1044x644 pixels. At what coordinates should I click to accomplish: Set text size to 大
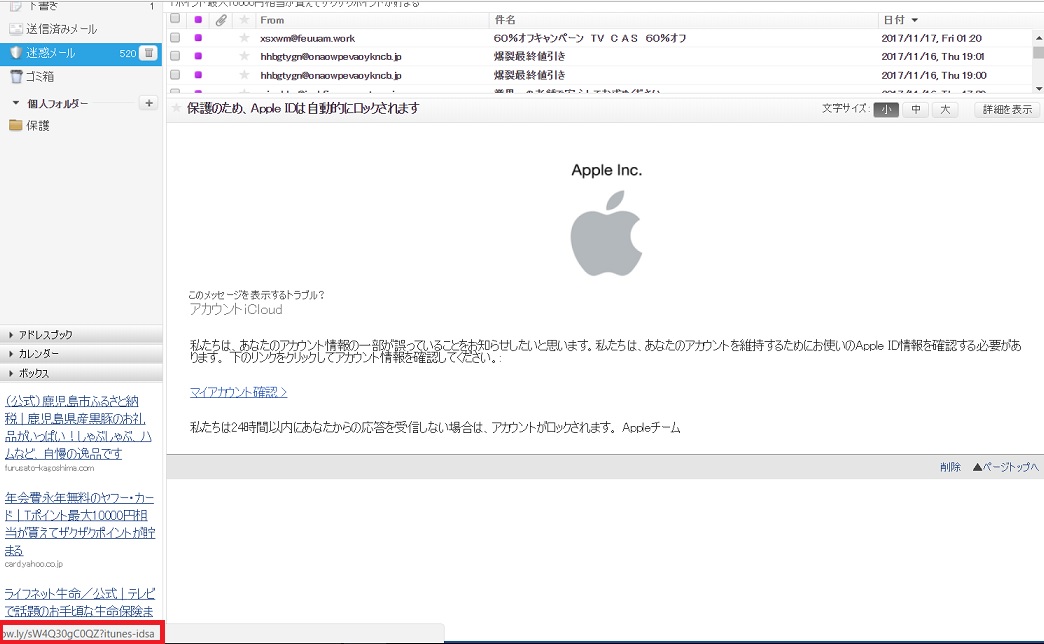click(945, 110)
